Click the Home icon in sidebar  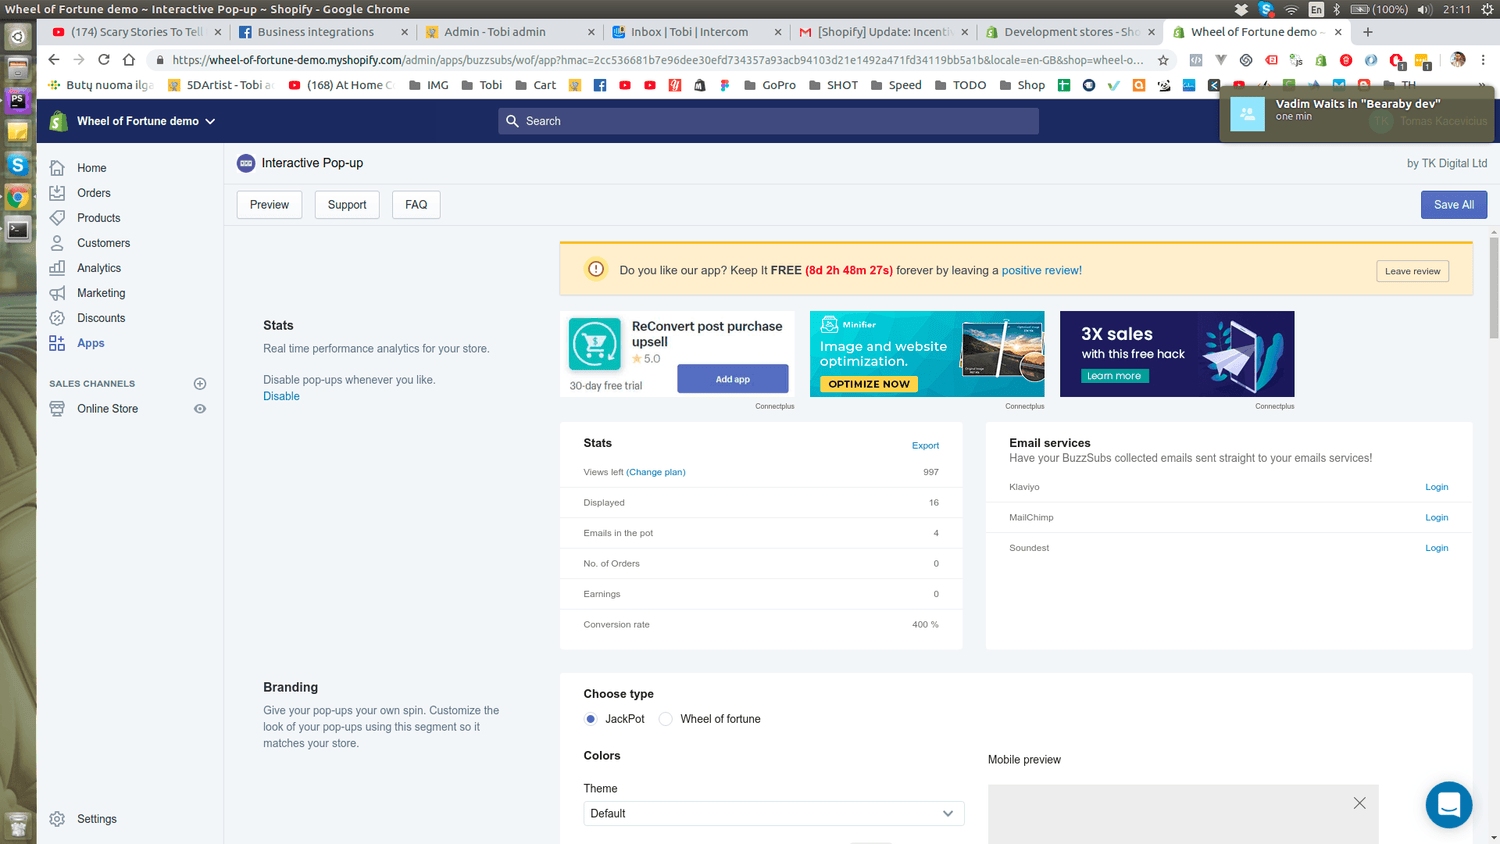click(x=57, y=168)
